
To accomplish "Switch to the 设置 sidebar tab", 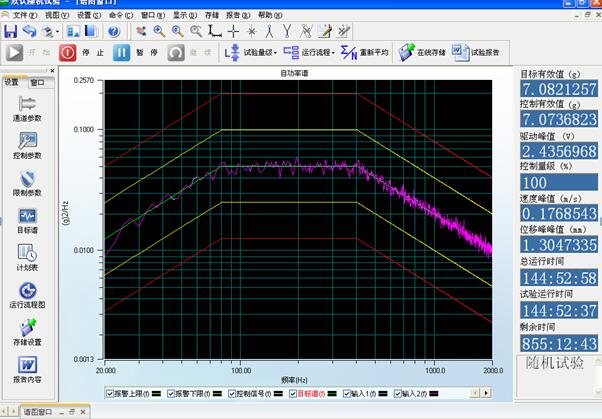I will click(x=12, y=82).
